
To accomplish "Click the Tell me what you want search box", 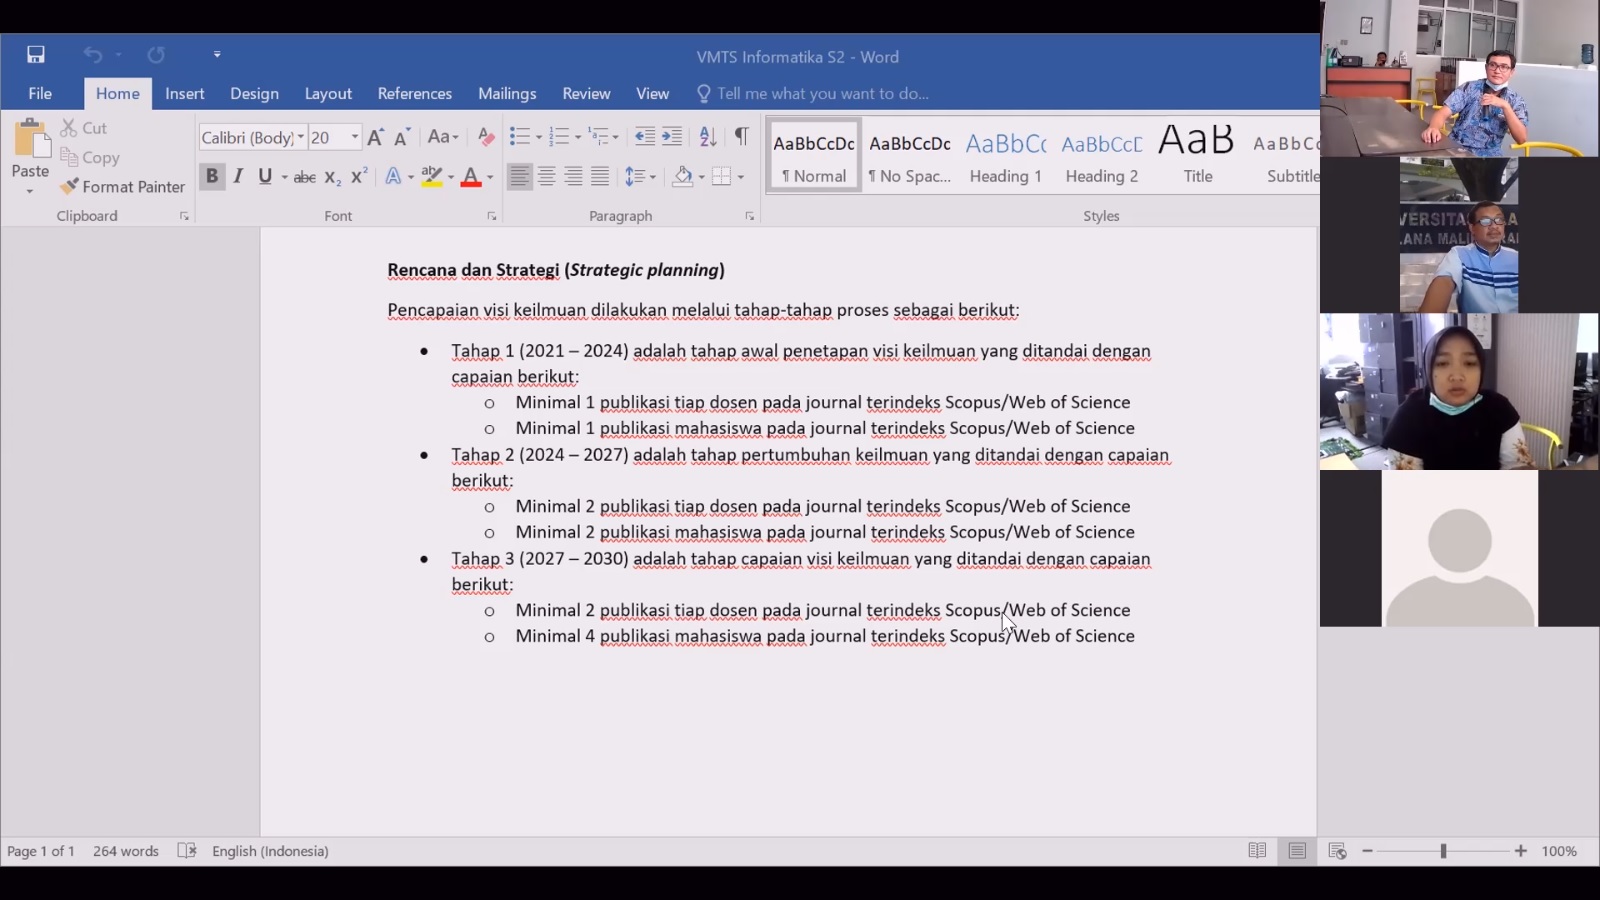I will 822,93.
